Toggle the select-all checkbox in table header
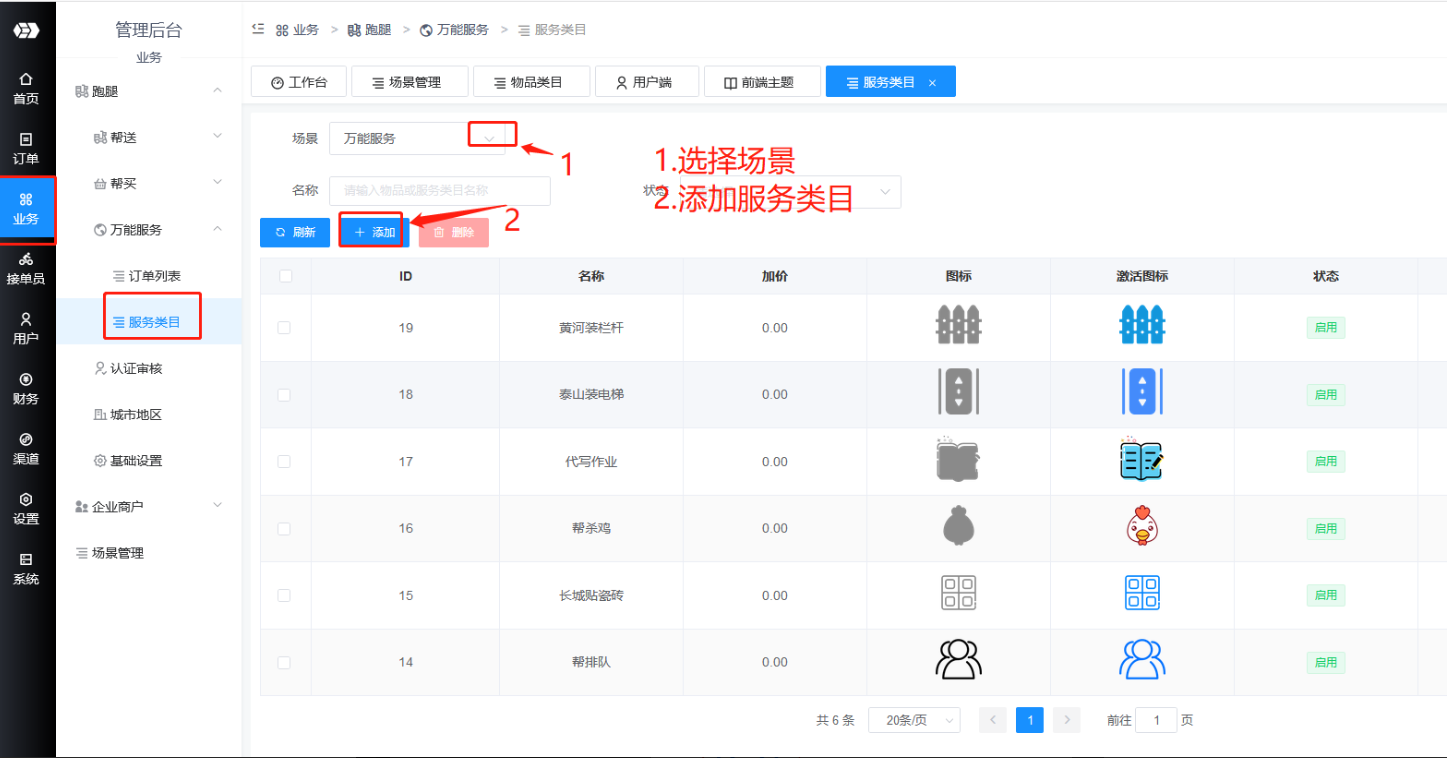This screenshot has width=1447, height=758. click(285, 276)
